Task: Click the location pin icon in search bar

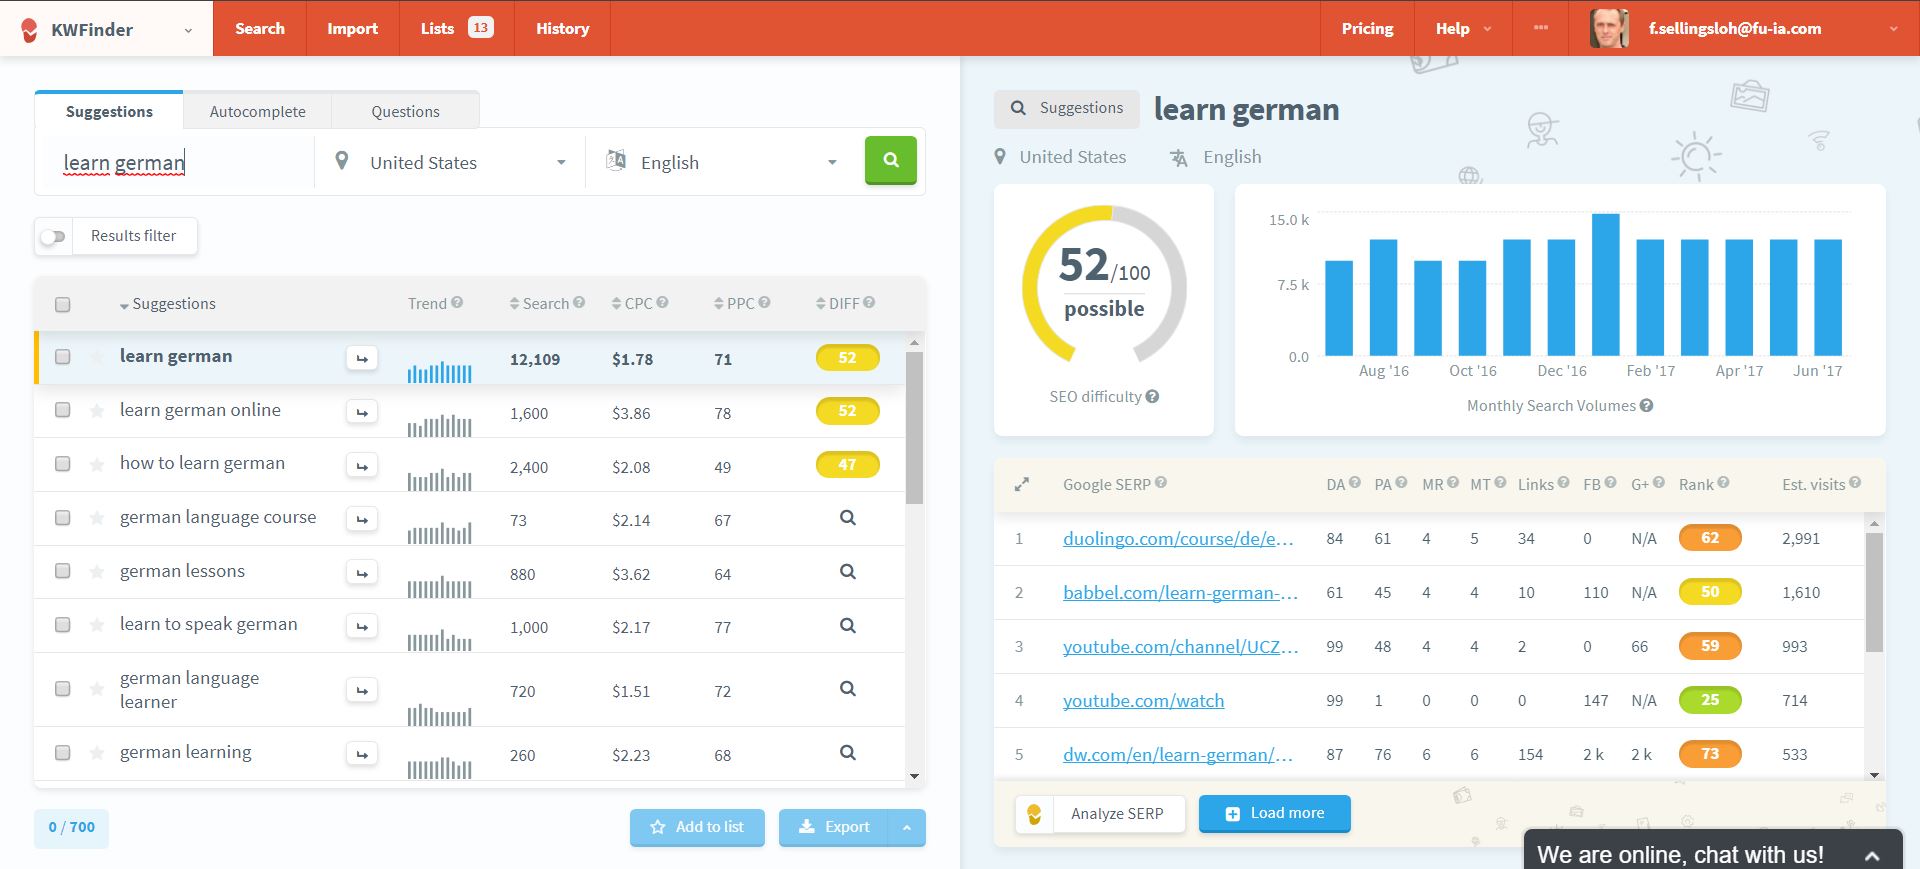Action: point(342,160)
